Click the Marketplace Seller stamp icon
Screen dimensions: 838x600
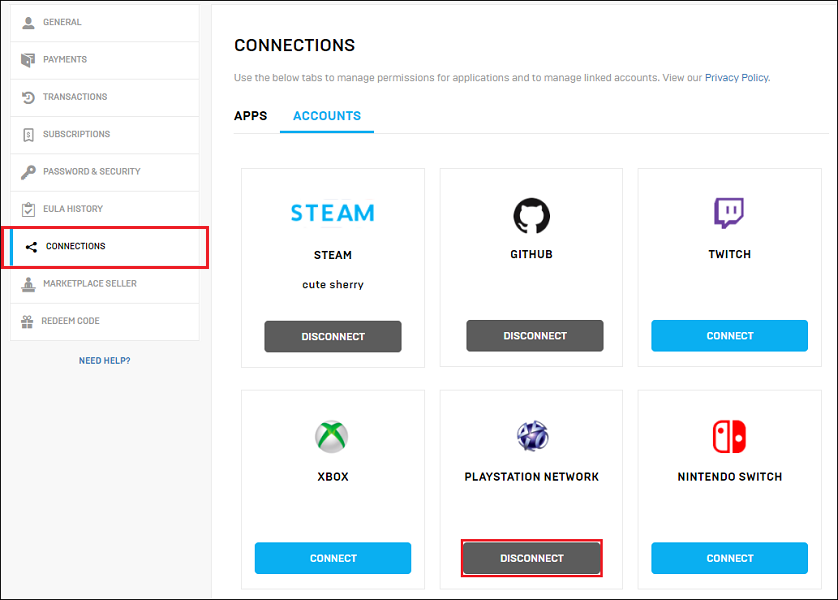[x=28, y=284]
